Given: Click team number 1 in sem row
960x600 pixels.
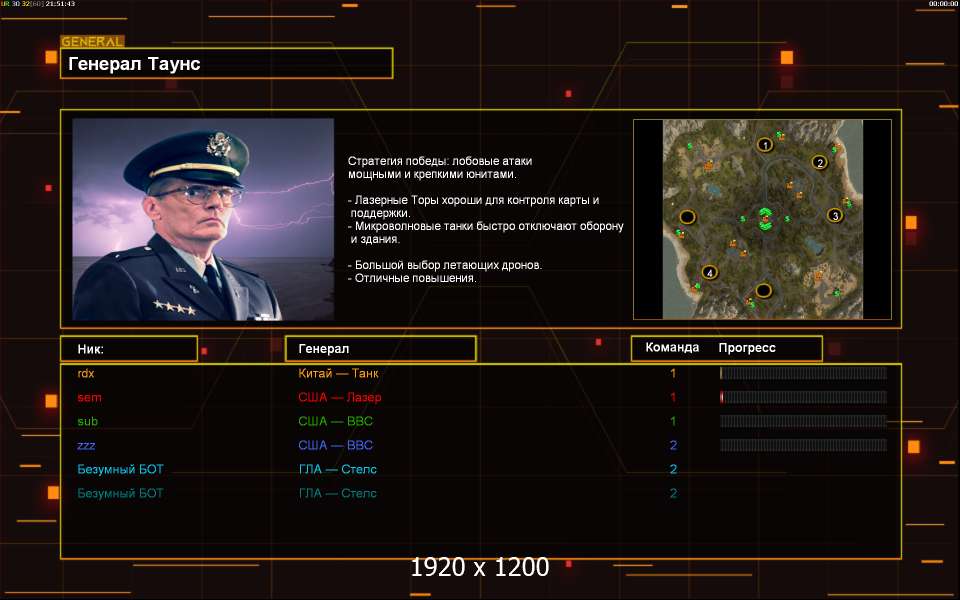Looking at the screenshot, I should pos(673,397).
